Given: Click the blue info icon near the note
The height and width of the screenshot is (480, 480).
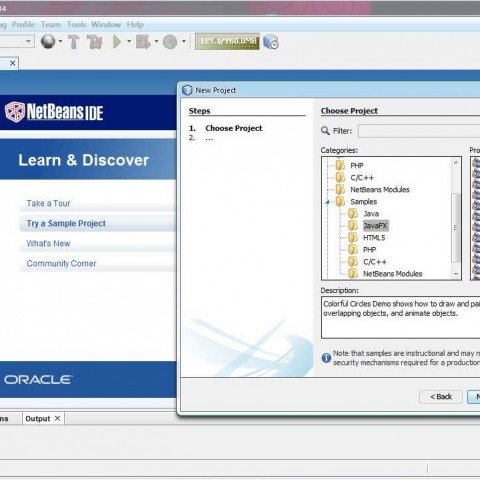Looking at the screenshot, I should [x=326, y=358].
